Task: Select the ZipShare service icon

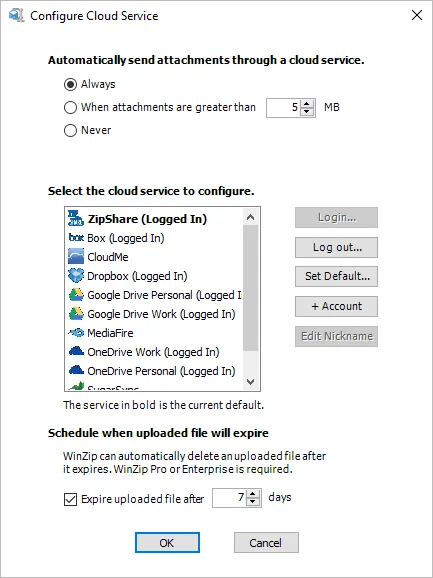Action: (x=76, y=219)
